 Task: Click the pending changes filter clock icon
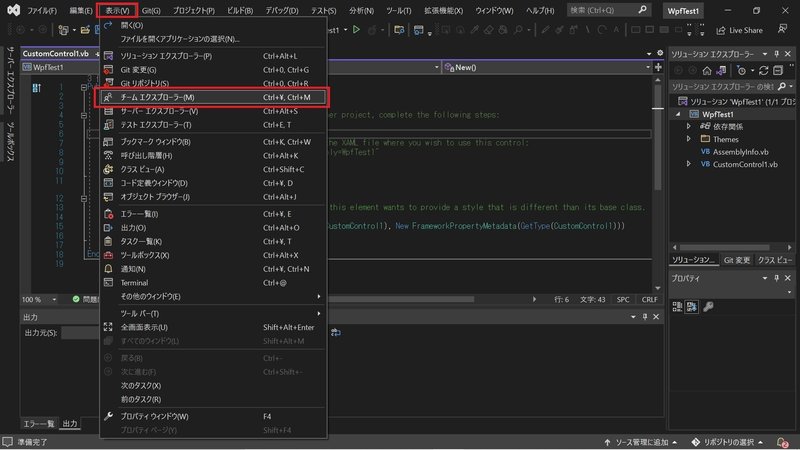click(742, 70)
